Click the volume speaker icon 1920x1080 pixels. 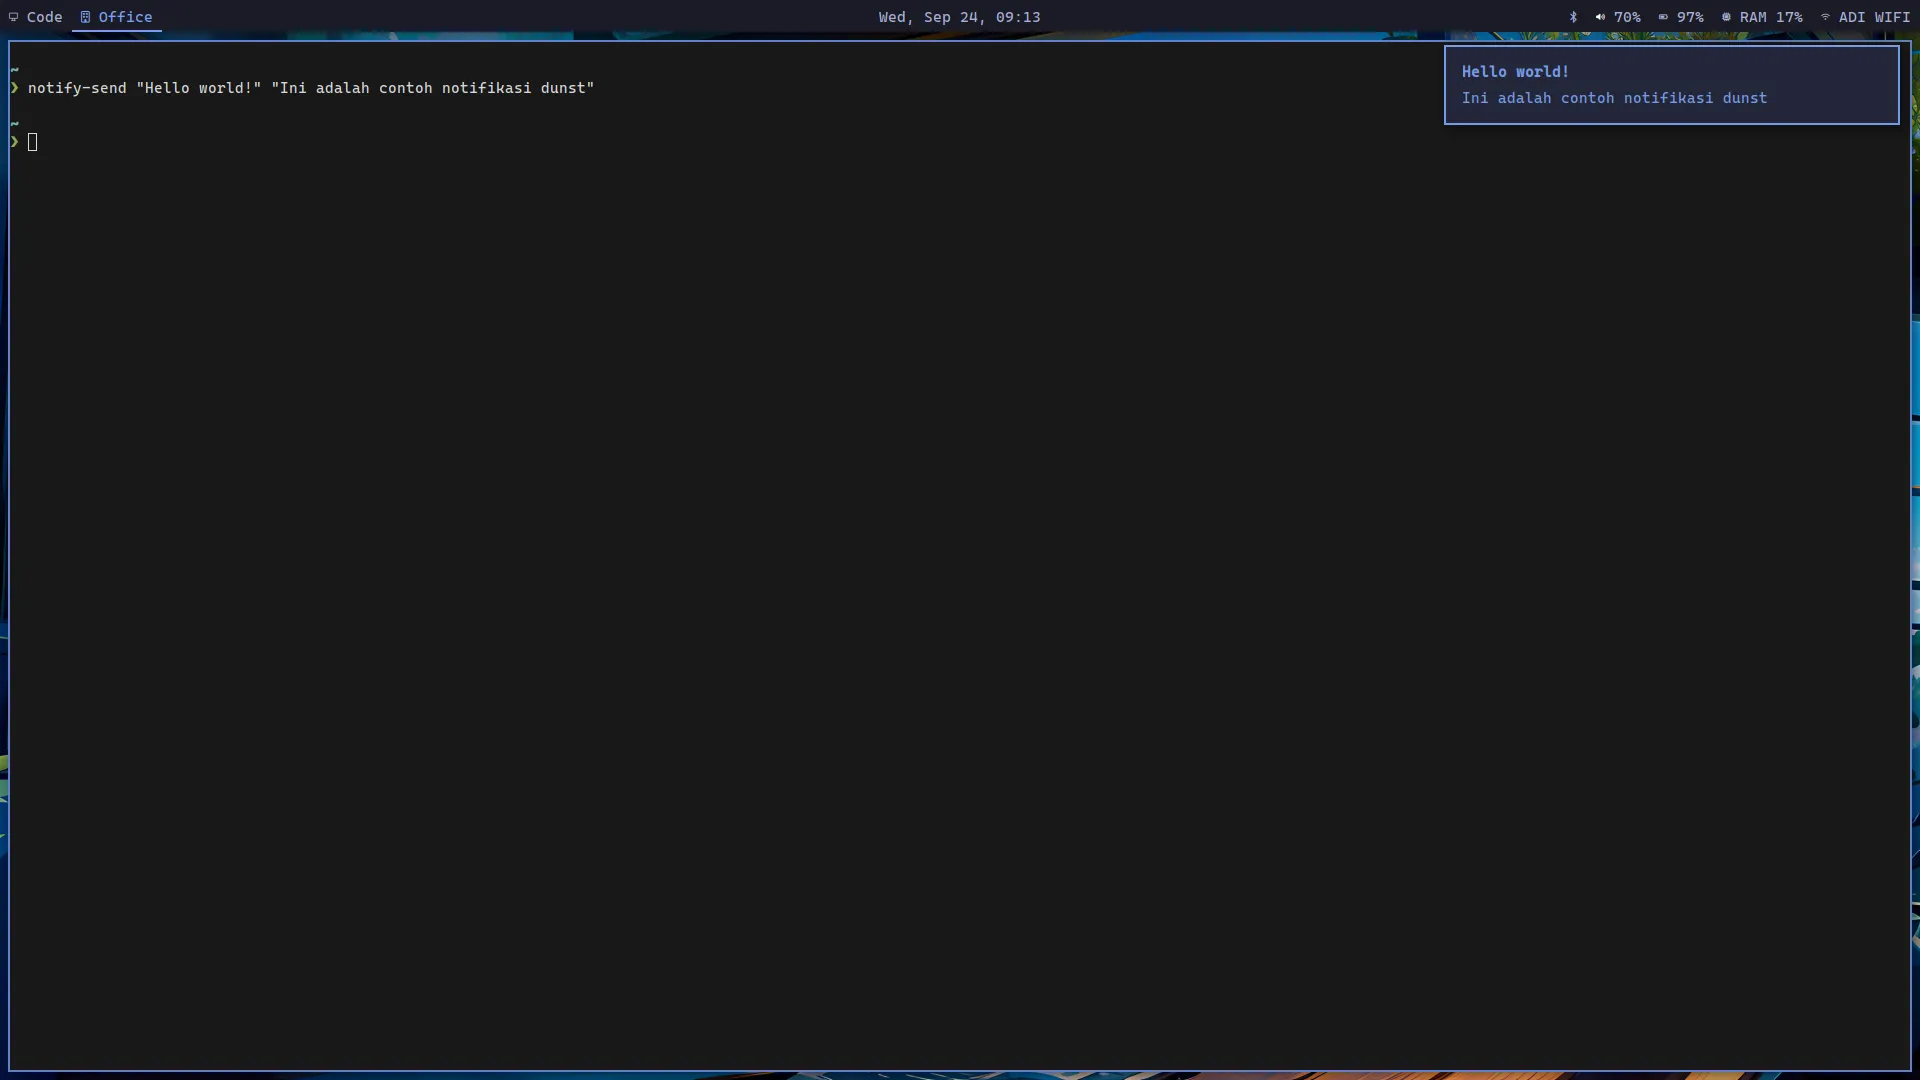click(1600, 17)
